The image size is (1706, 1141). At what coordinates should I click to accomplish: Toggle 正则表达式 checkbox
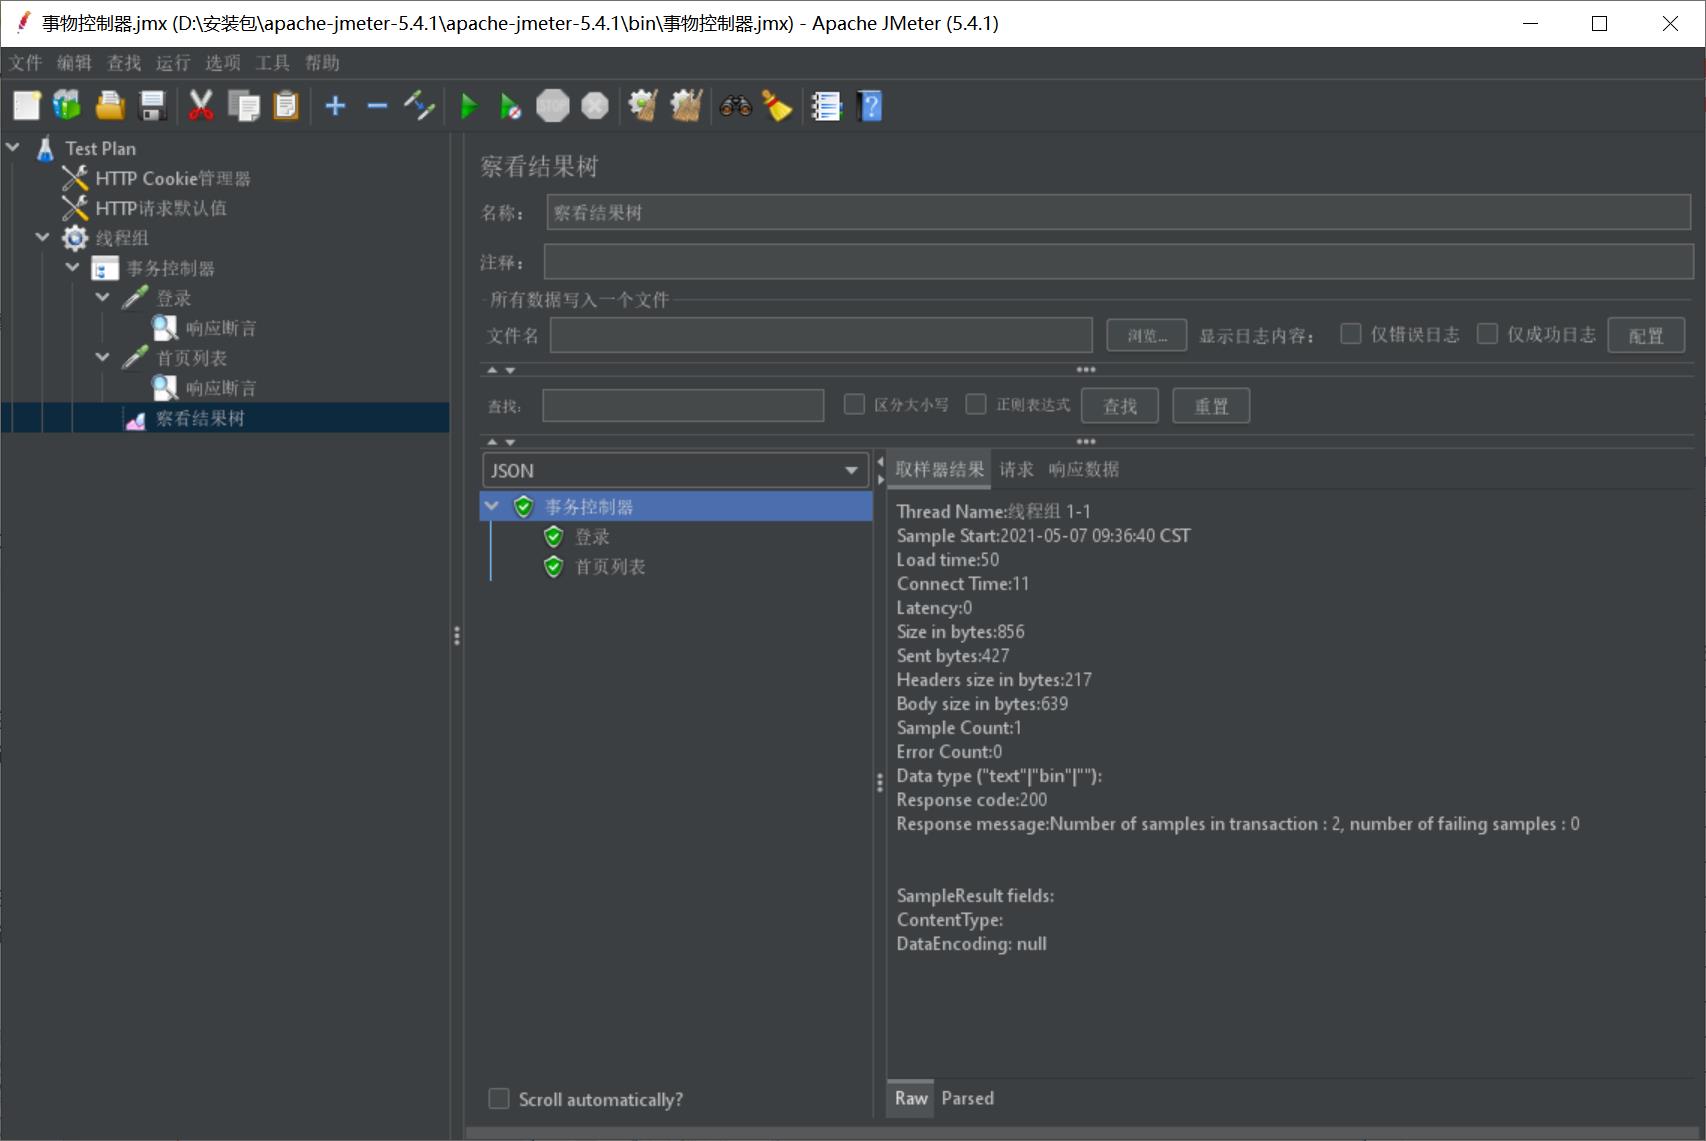point(976,404)
